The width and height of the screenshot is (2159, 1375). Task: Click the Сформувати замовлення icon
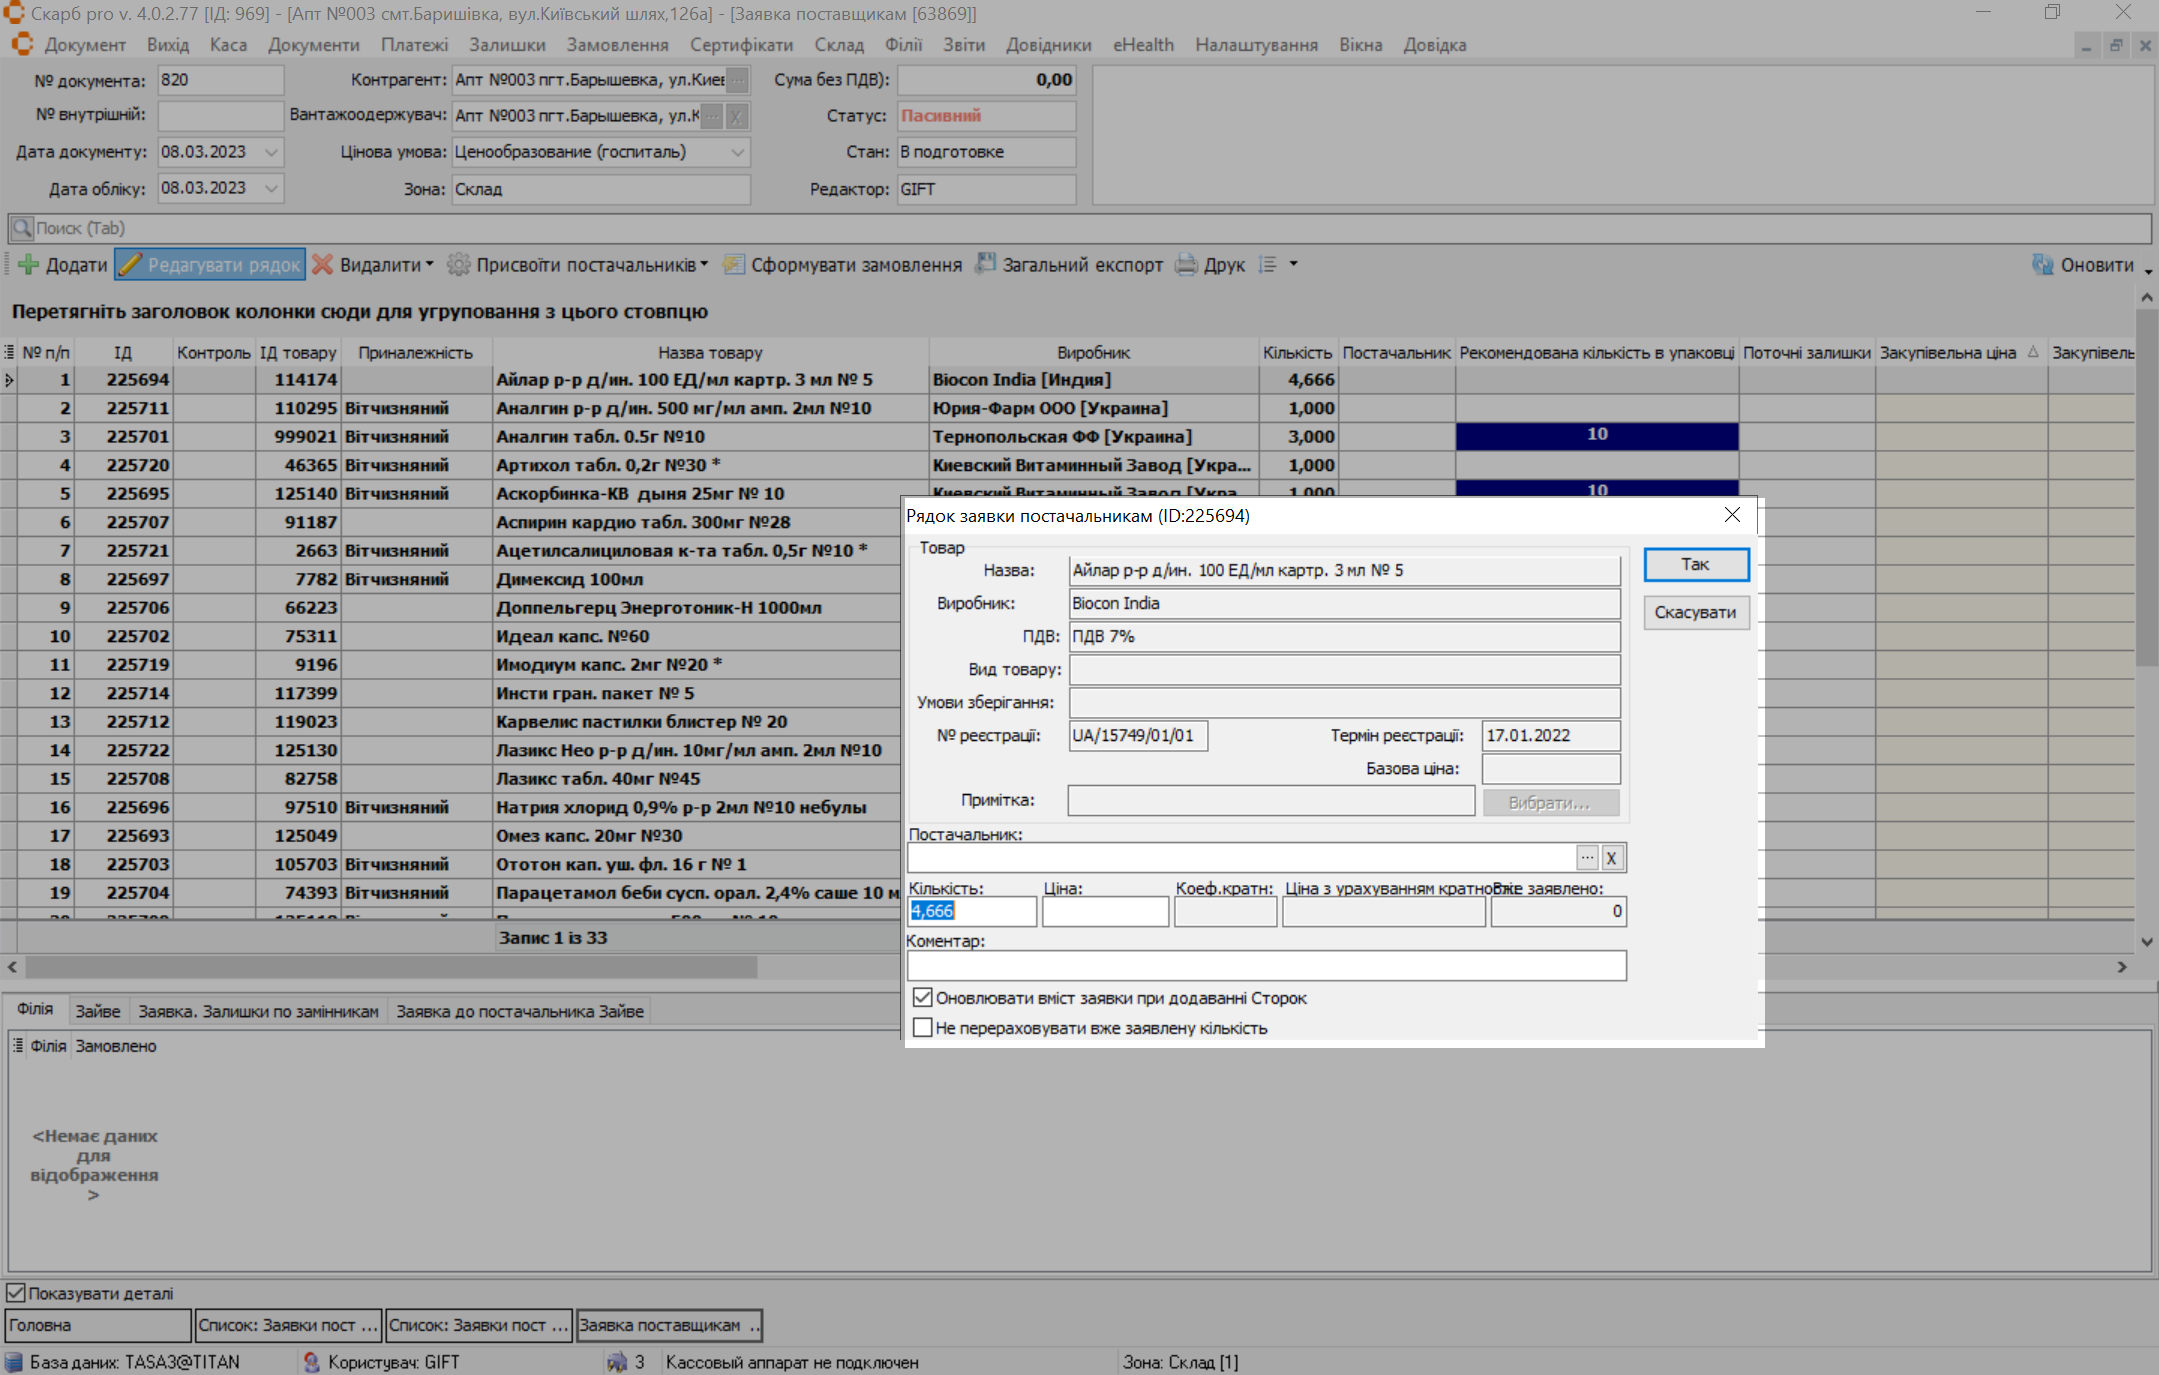[734, 265]
